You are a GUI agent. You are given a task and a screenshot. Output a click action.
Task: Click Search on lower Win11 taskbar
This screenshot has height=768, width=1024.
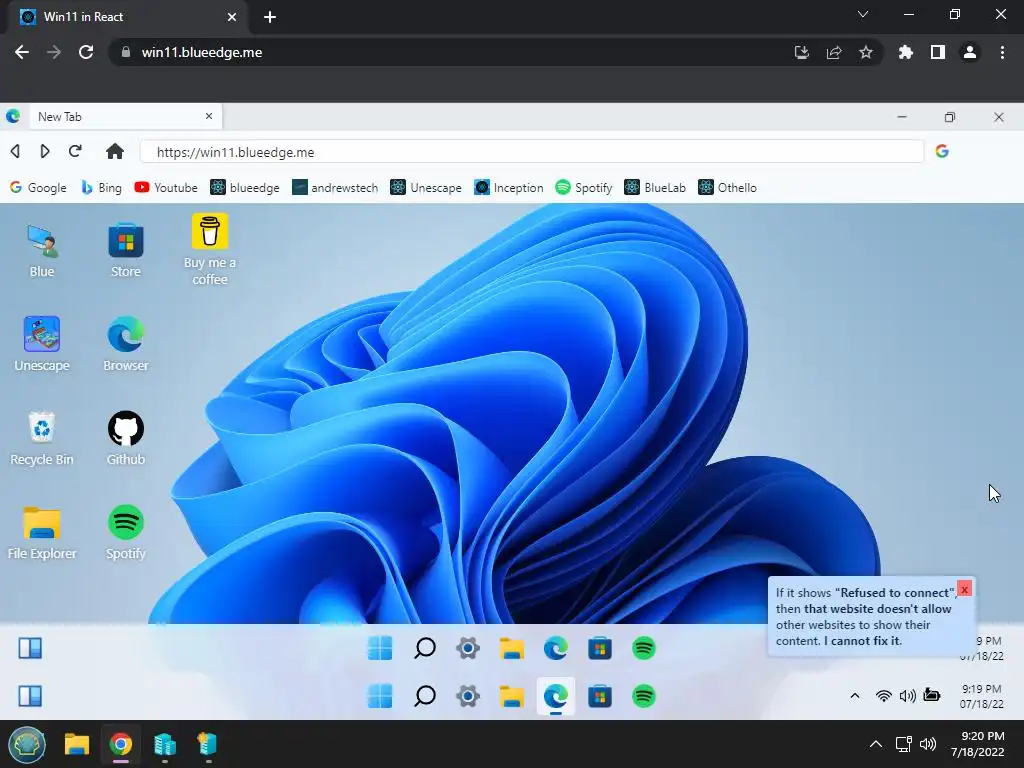point(424,696)
